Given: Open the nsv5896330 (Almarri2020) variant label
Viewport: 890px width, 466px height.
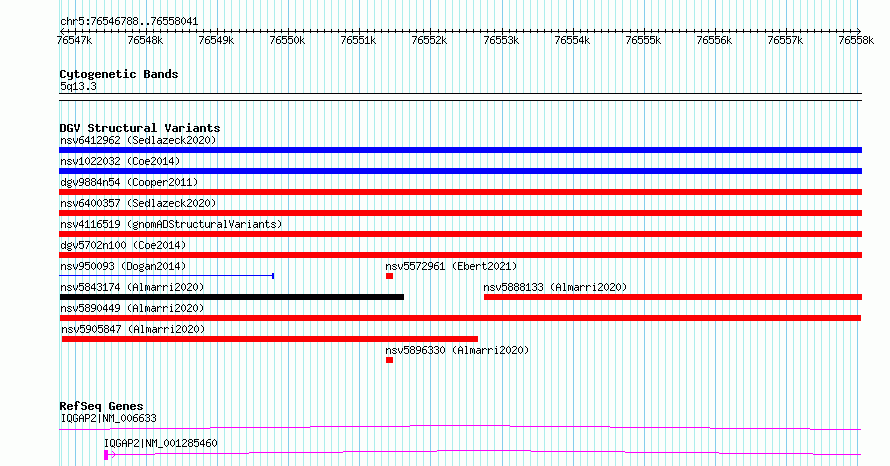Looking at the screenshot, I should click(457, 350).
